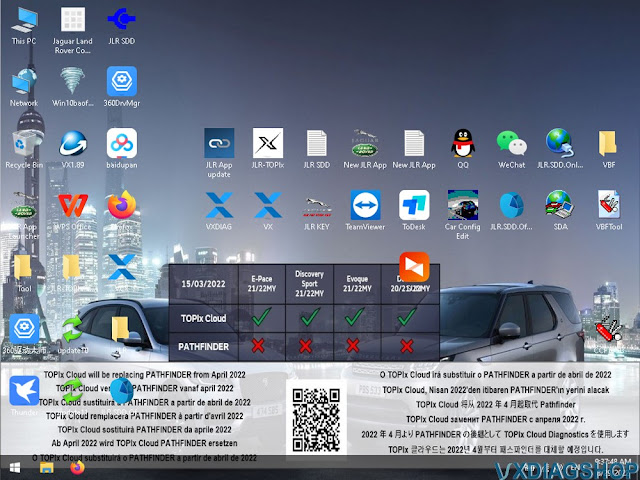Launch the ToDesk application
This screenshot has height=480, width=640.
point(414,211)
